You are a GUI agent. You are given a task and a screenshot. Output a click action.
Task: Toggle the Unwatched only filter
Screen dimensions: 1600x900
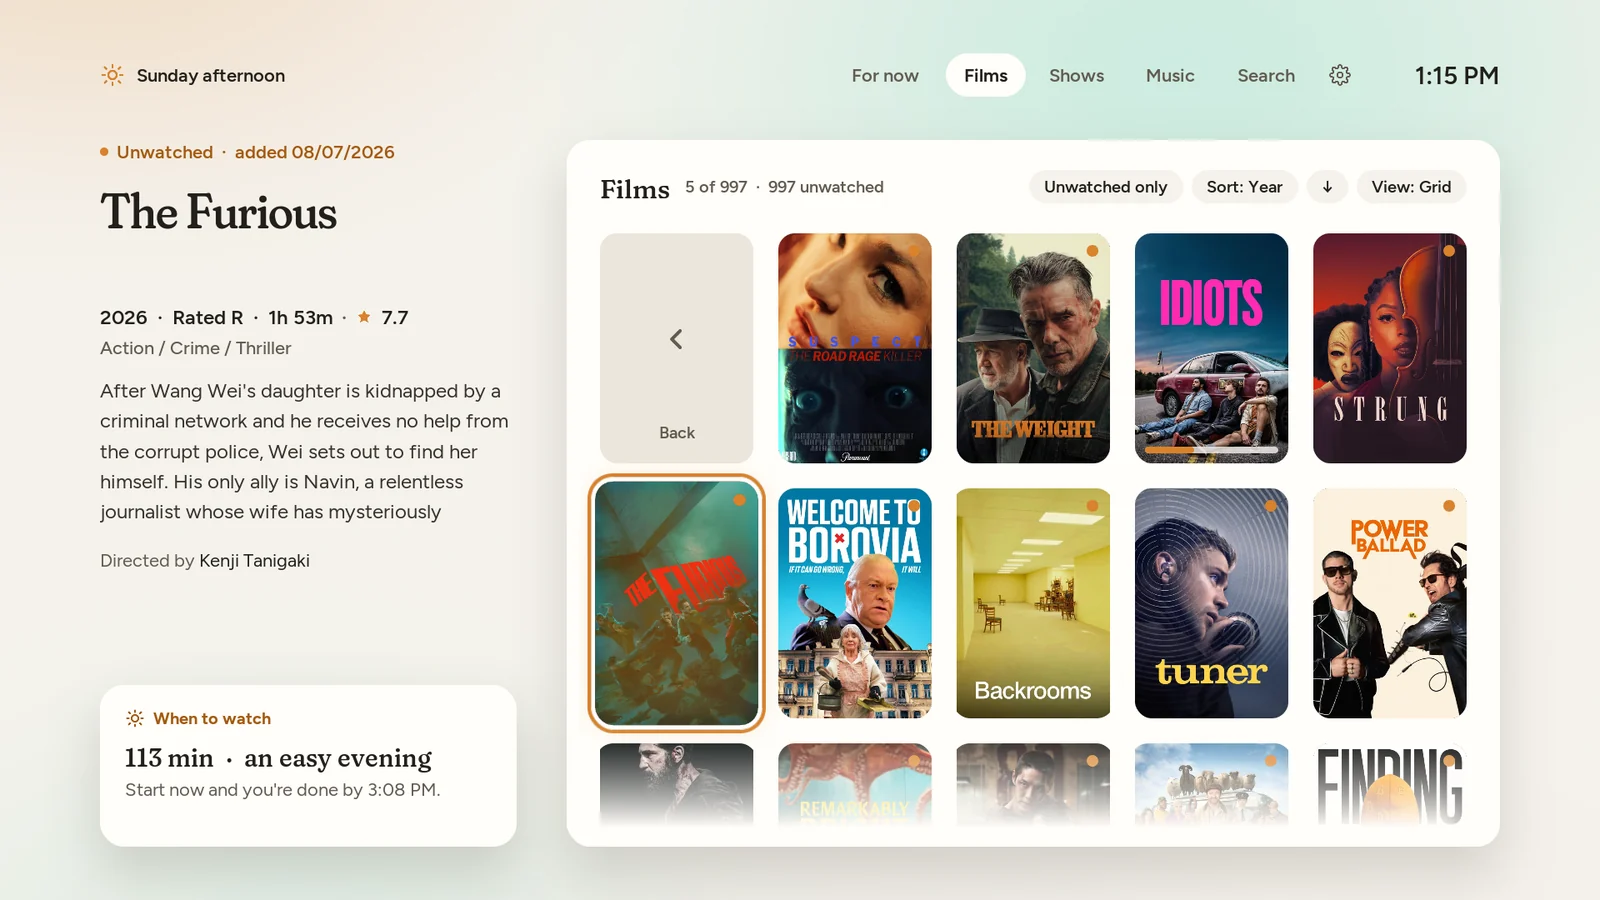click(1106, 187)
